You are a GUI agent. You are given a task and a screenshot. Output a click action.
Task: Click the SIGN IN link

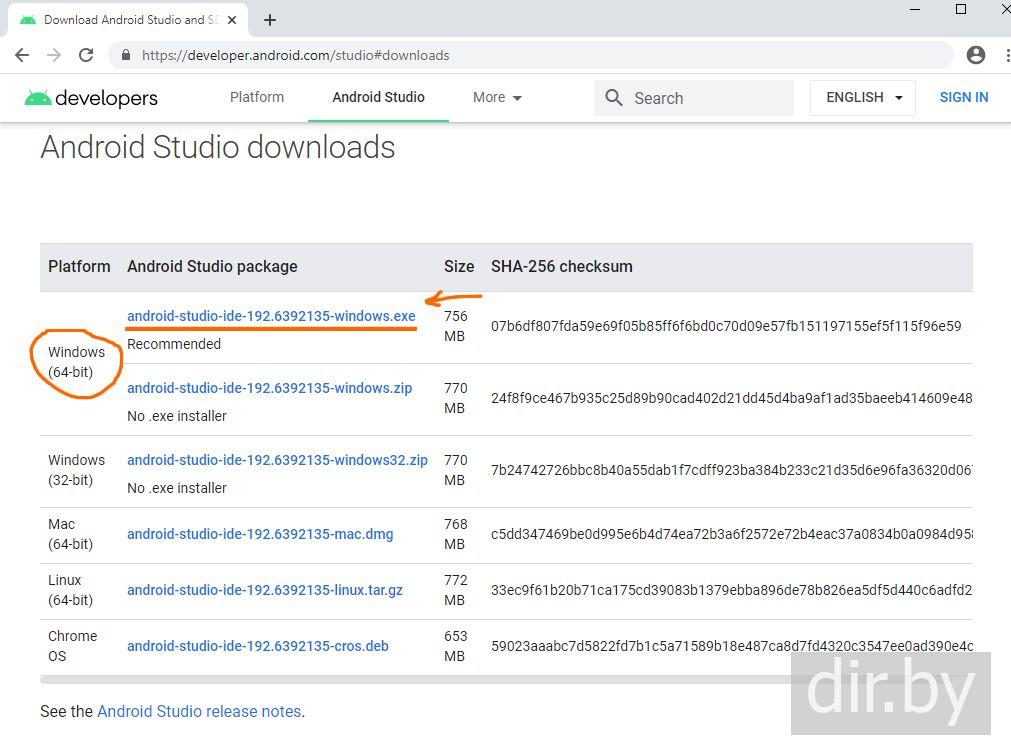tap(963, 98)
